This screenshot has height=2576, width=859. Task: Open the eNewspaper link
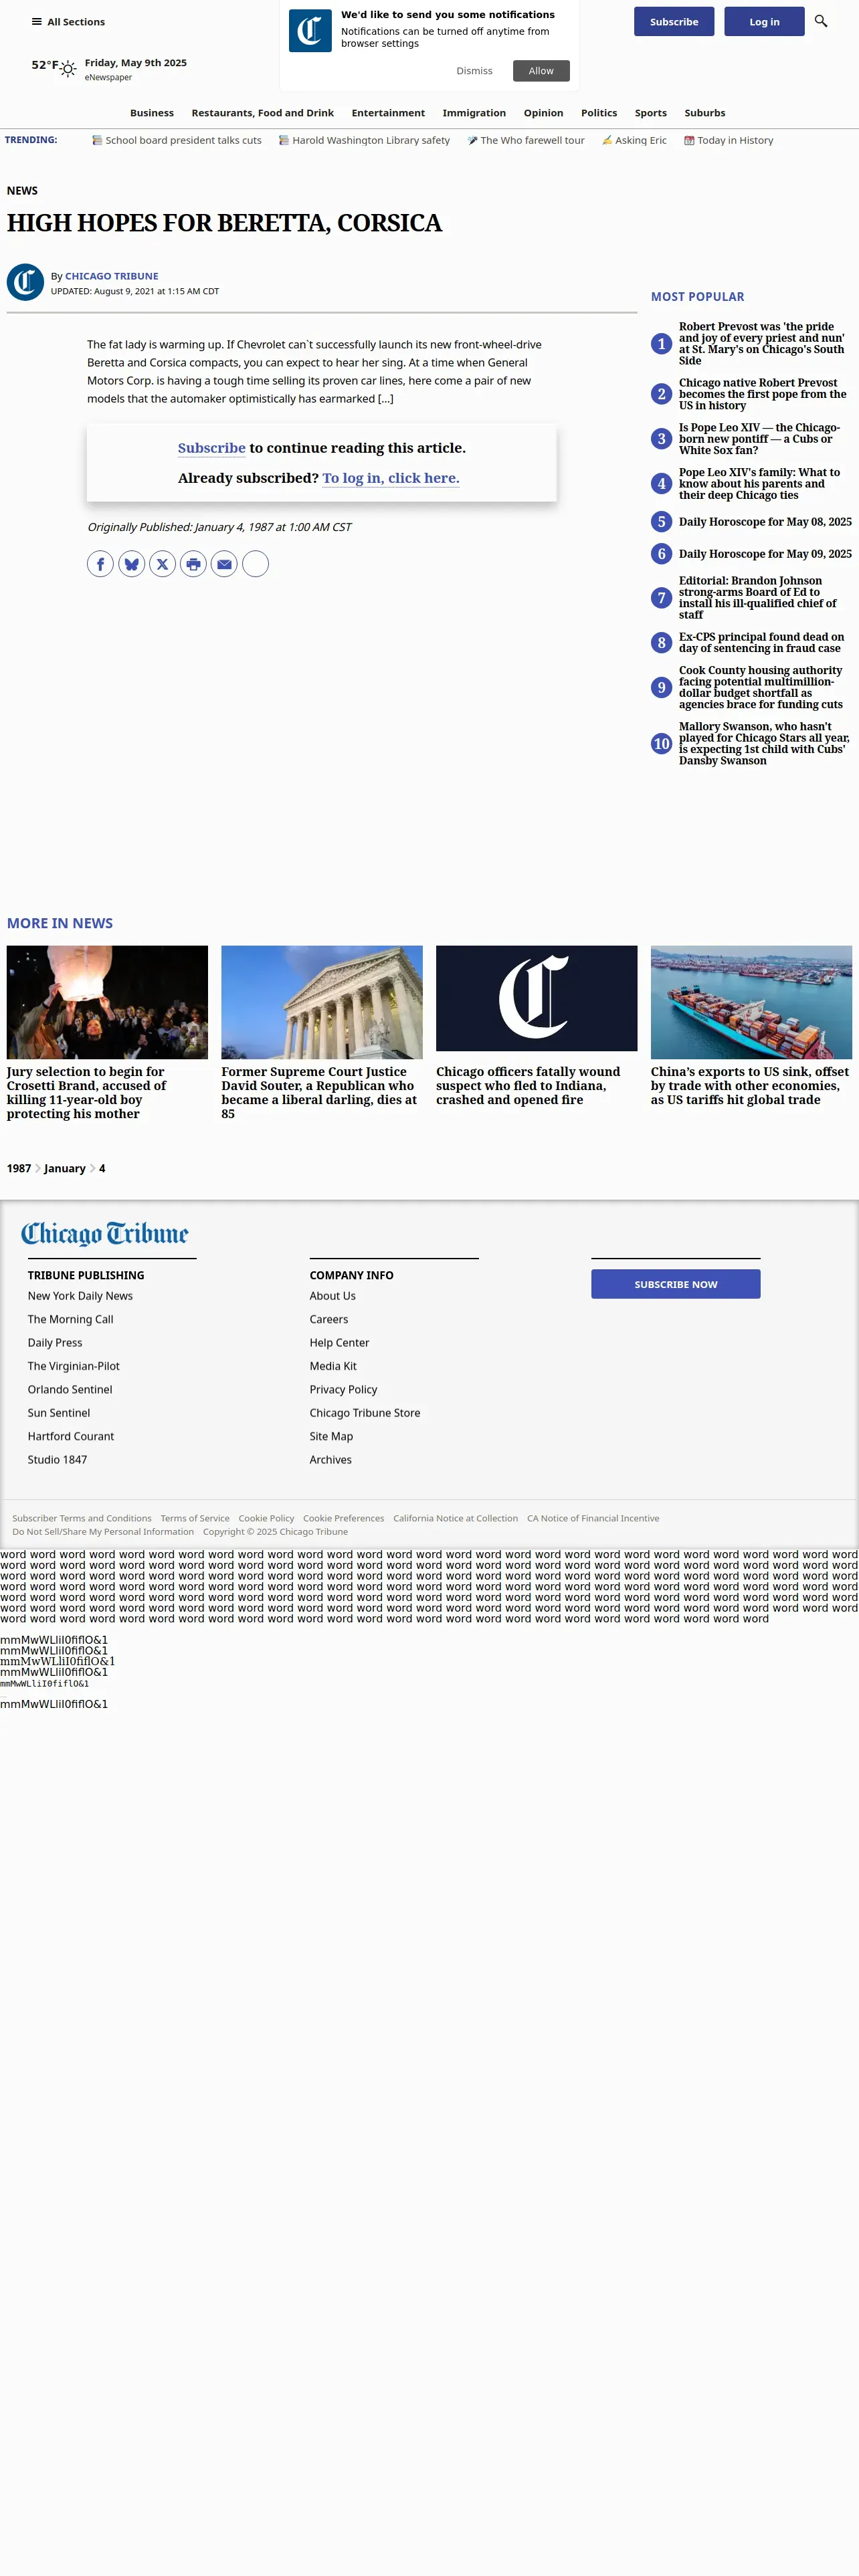tap(108, 77)
